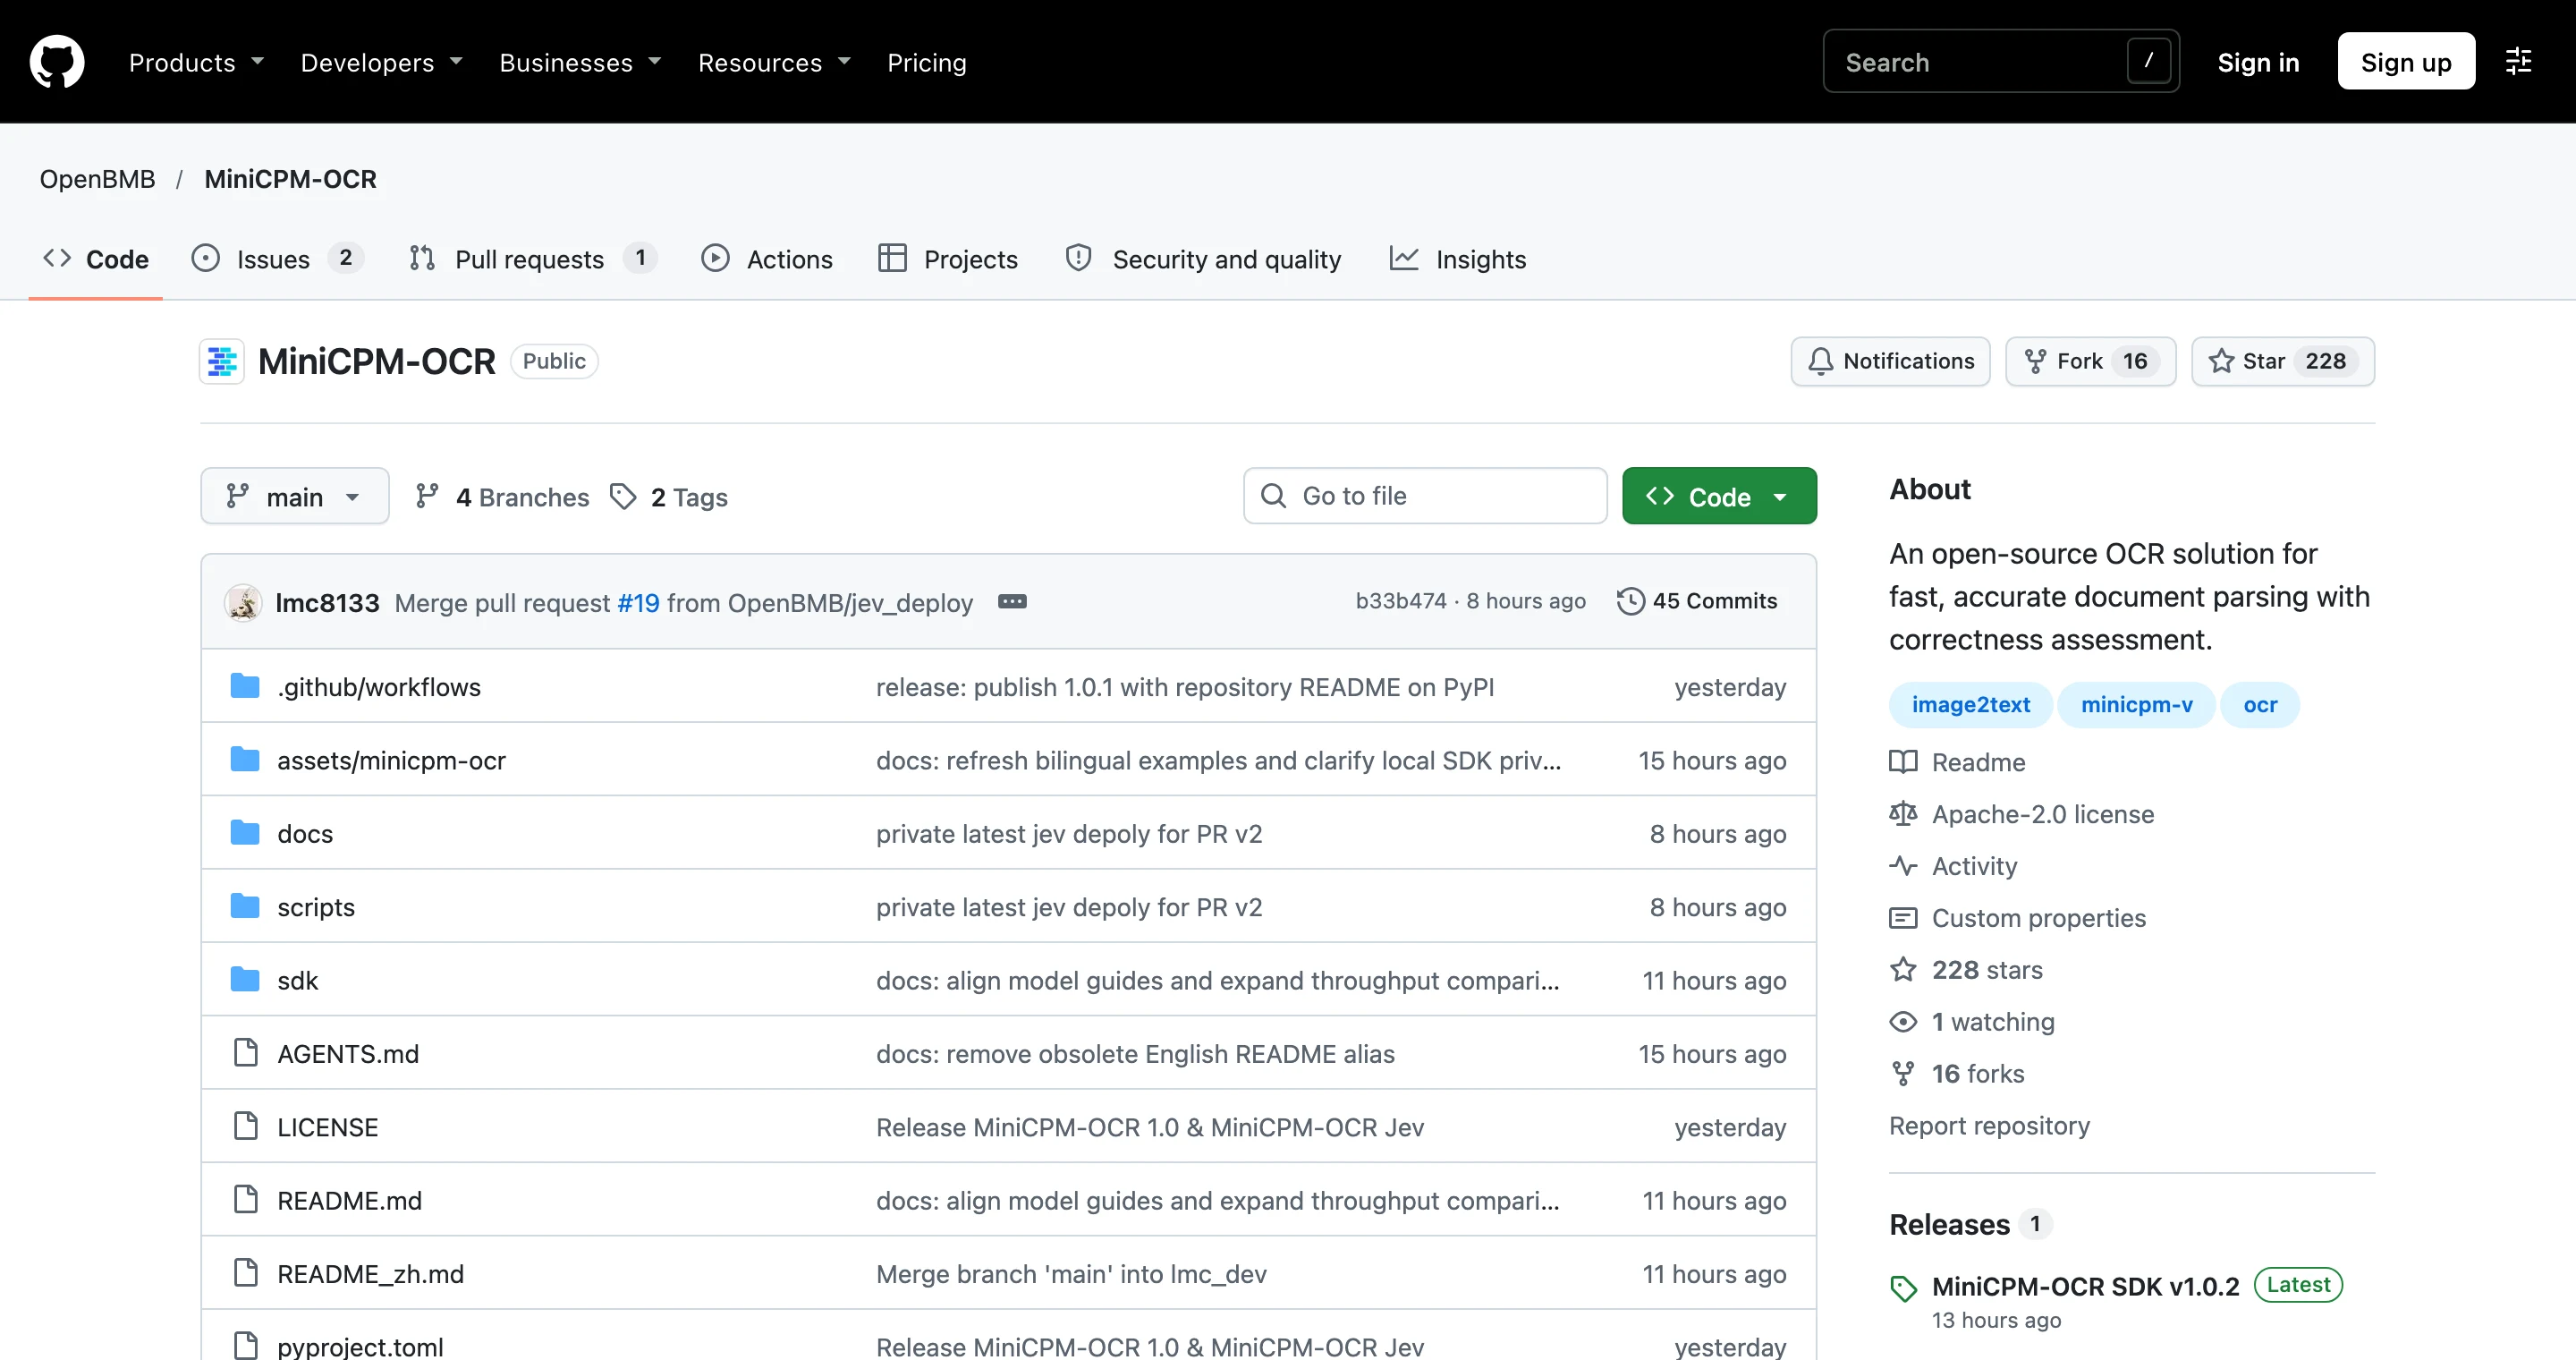
Task: Click the history clock icon beside 45 Commits
Action: coord(1630,601)
